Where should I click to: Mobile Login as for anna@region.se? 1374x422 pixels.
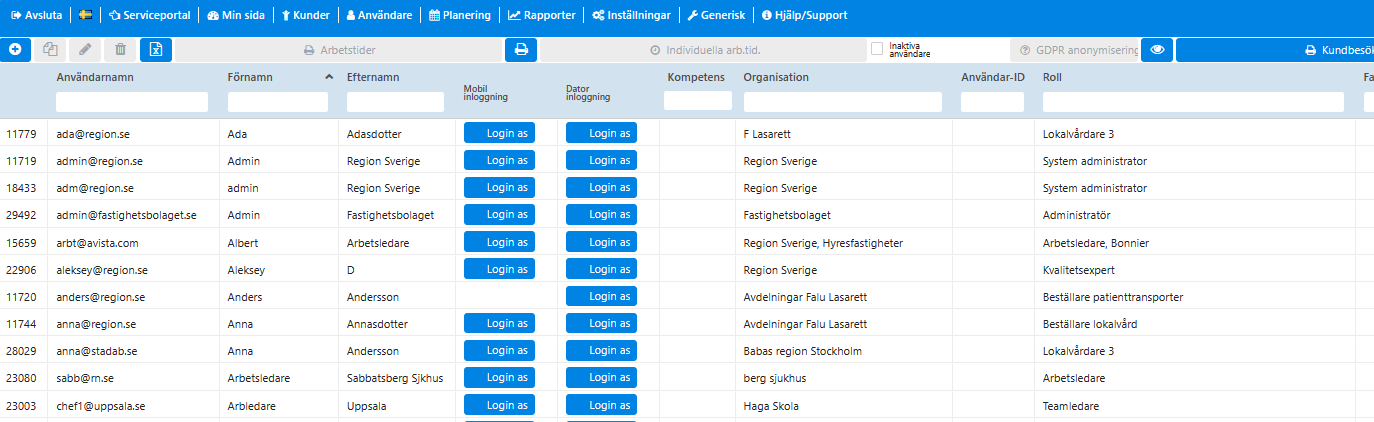(500, 323)
